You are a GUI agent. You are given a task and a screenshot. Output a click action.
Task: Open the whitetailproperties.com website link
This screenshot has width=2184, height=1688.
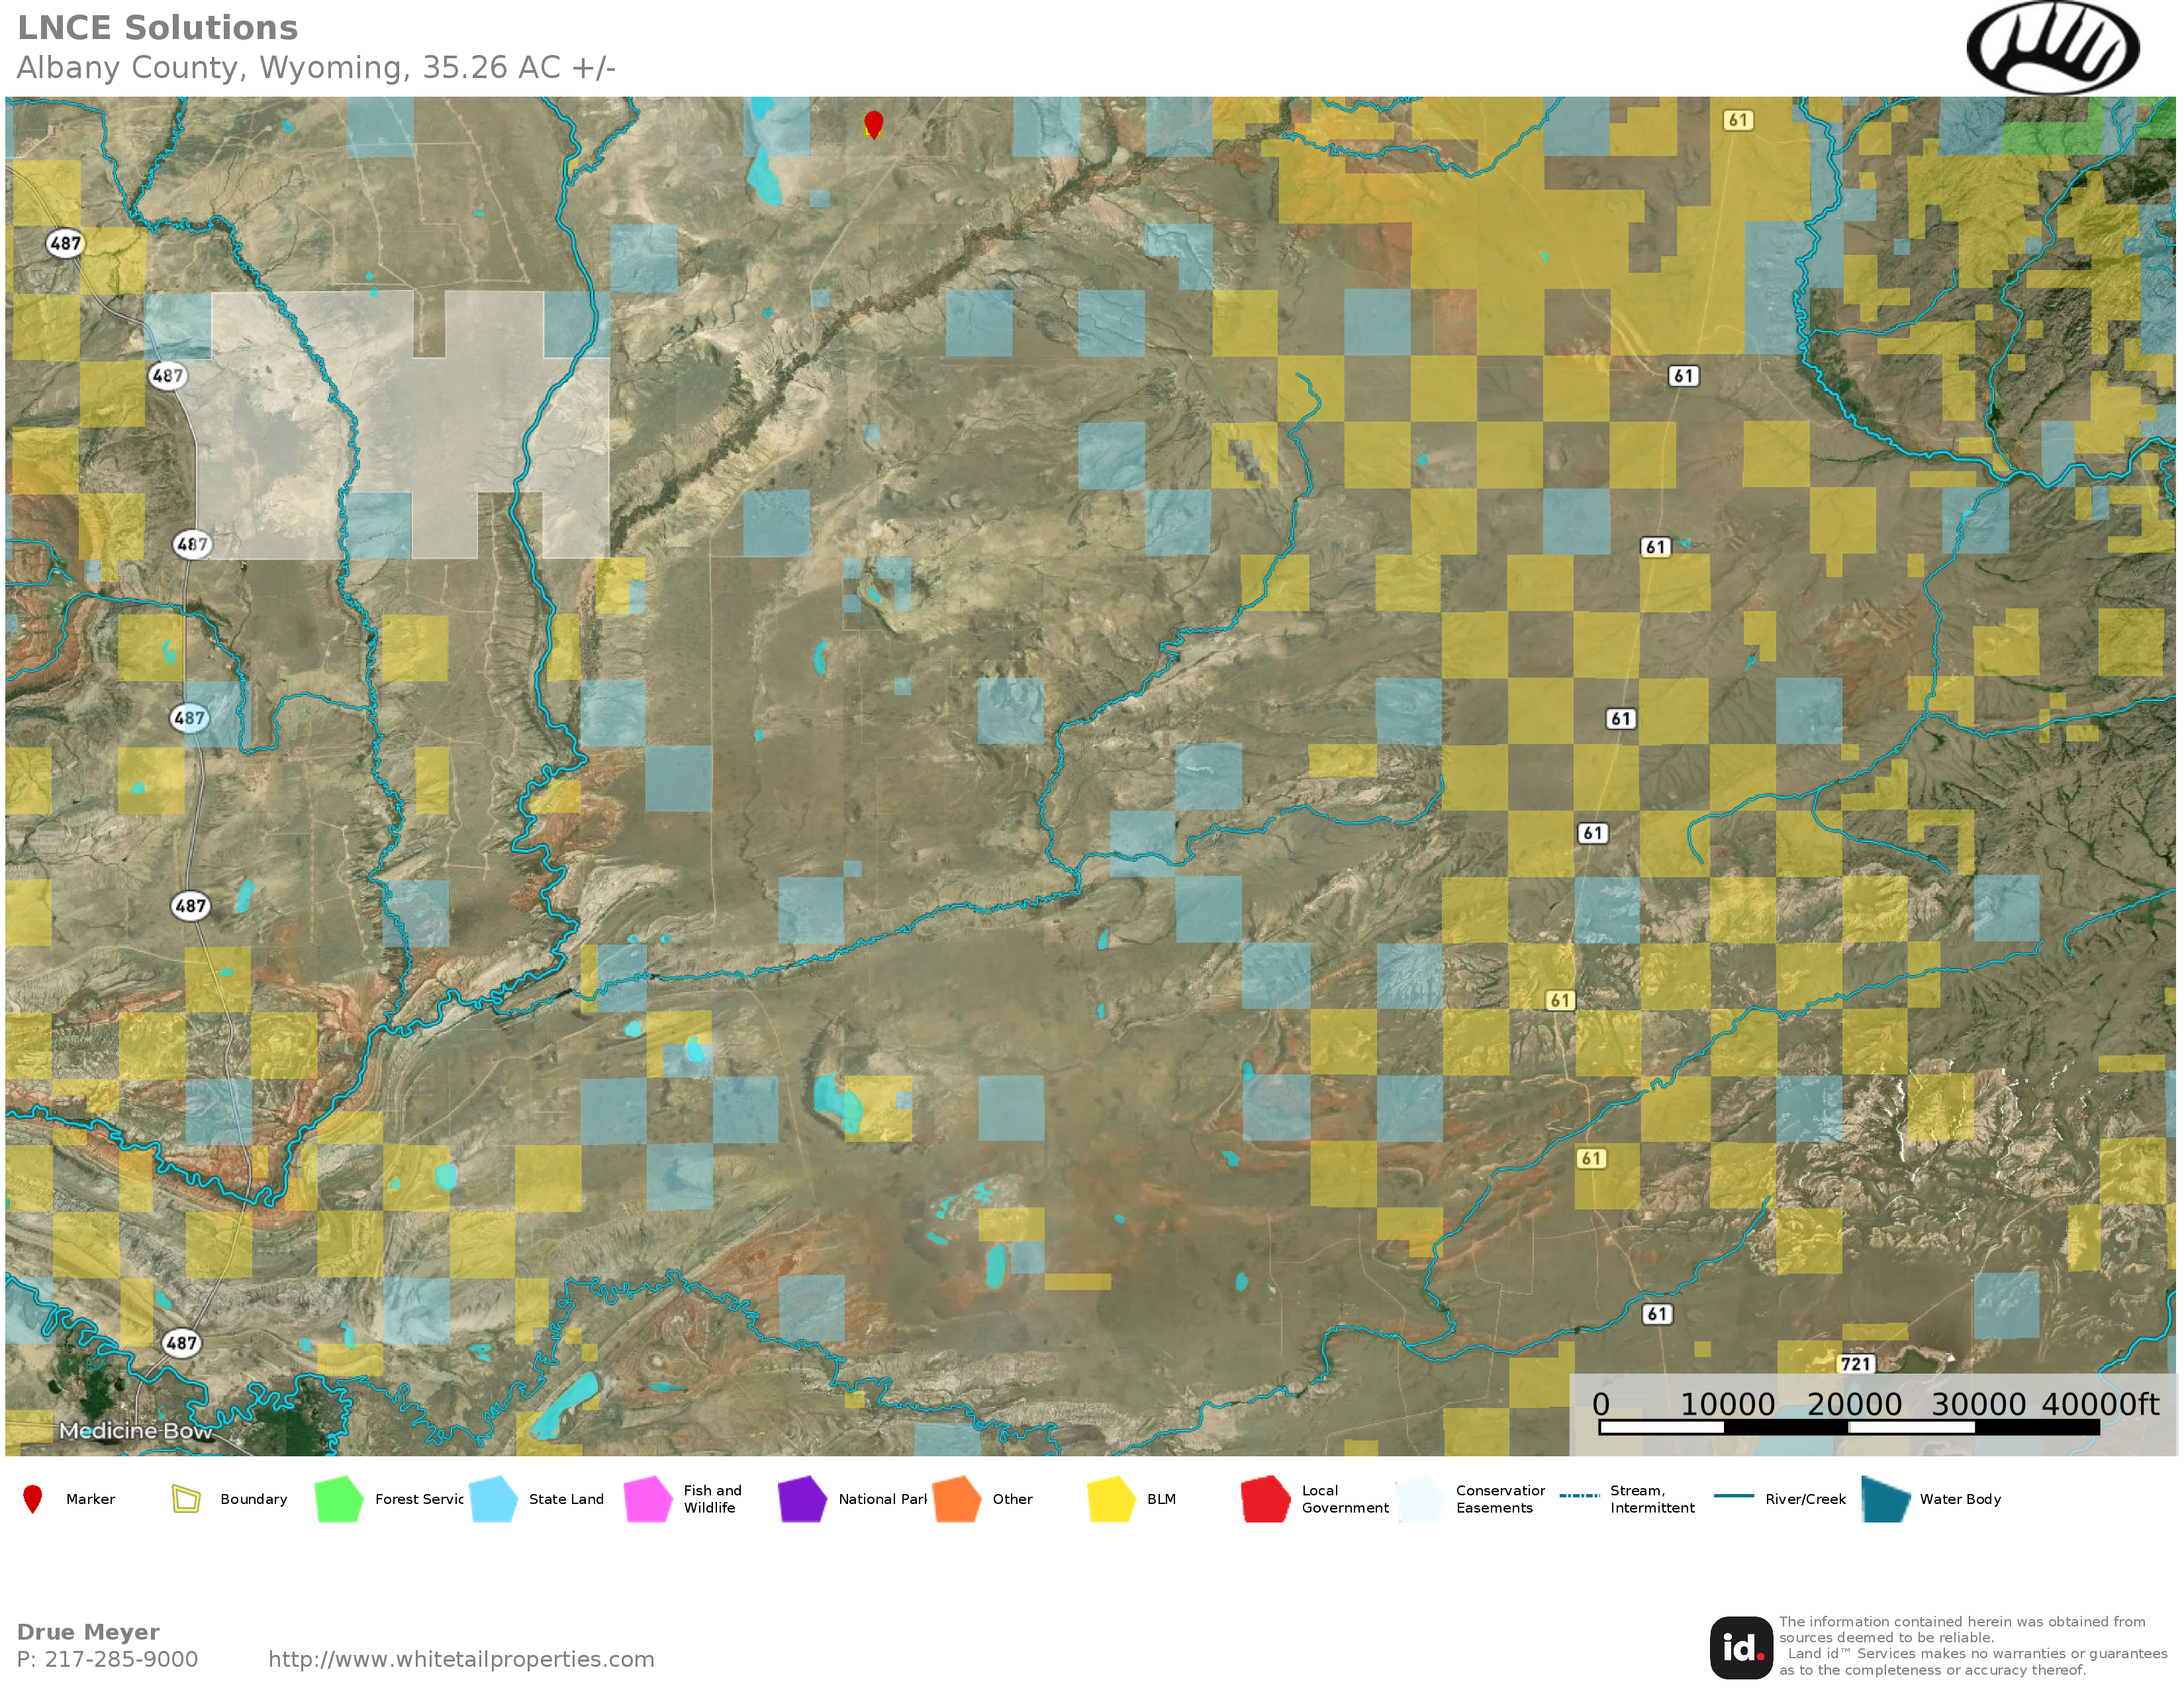point(461,1659)
